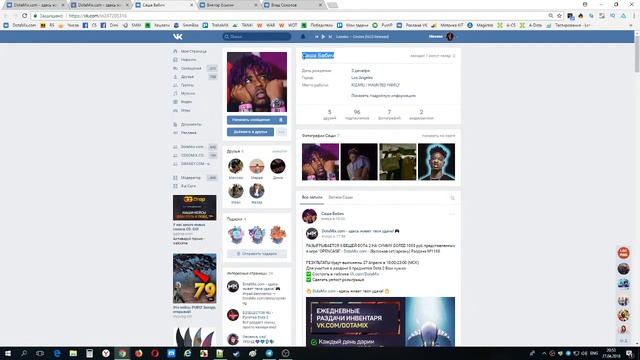The width and height of the screenshot is (640, 360).
Task: Open the Windows Start menu
Action: (8, 353)
